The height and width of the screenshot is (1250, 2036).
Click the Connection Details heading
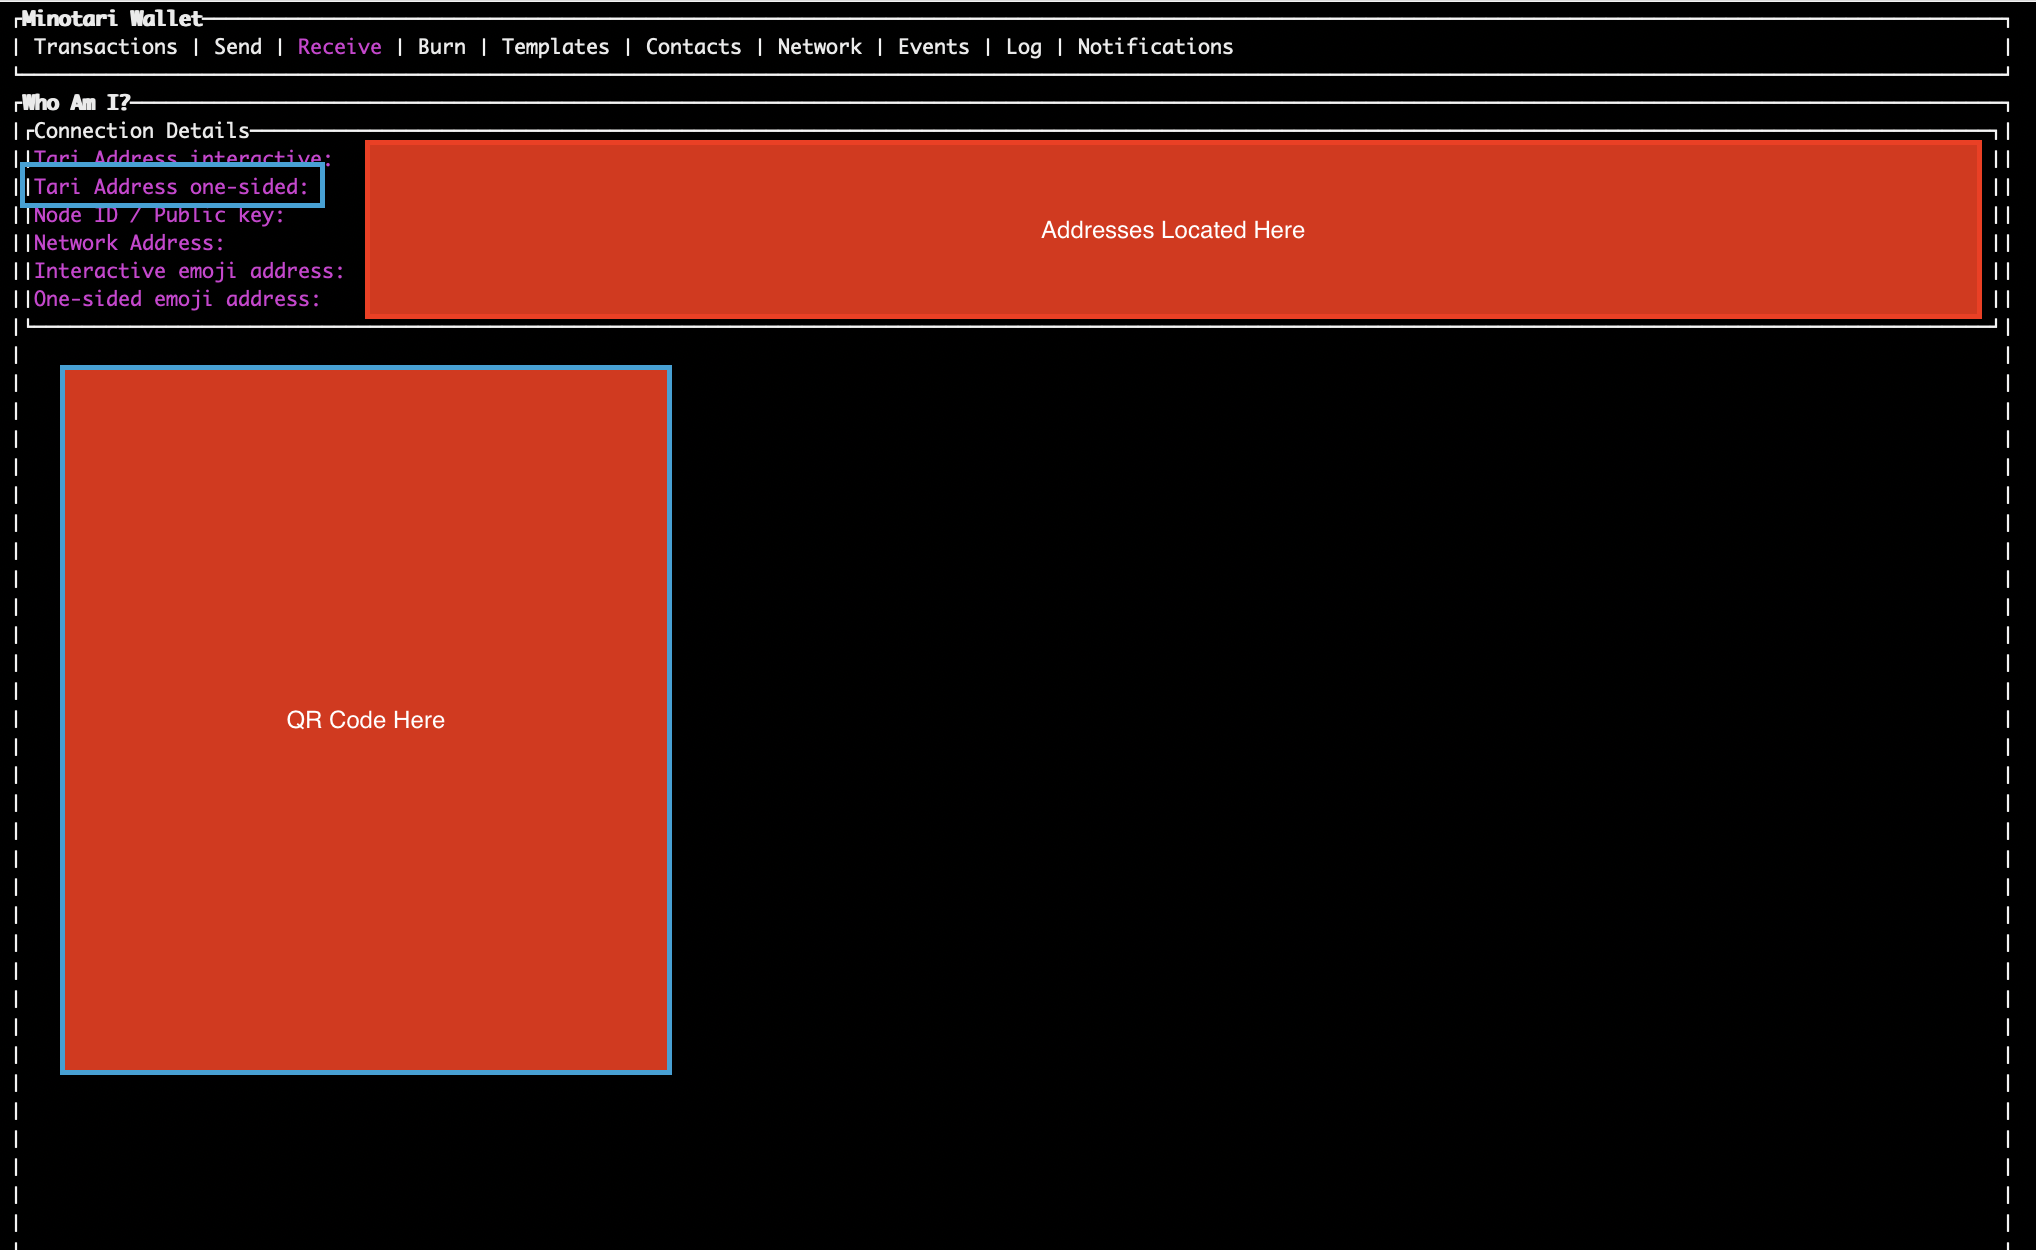point(141,131)
